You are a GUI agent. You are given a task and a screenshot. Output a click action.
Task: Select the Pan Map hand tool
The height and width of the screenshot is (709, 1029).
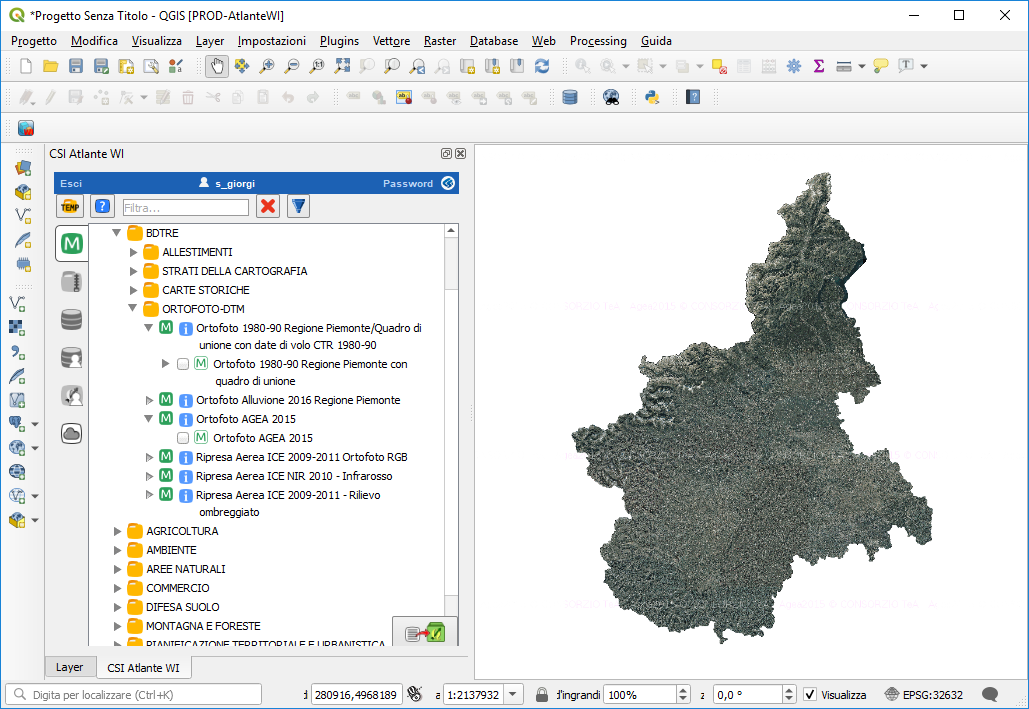[216, 66]
